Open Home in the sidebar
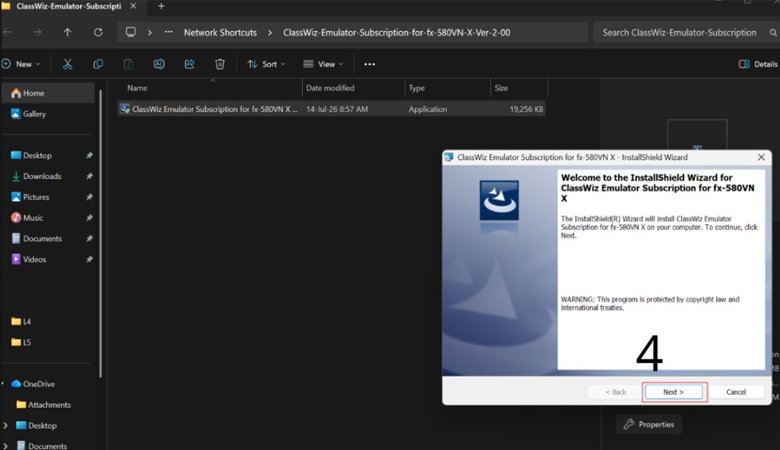 click(x=48, y=93)
